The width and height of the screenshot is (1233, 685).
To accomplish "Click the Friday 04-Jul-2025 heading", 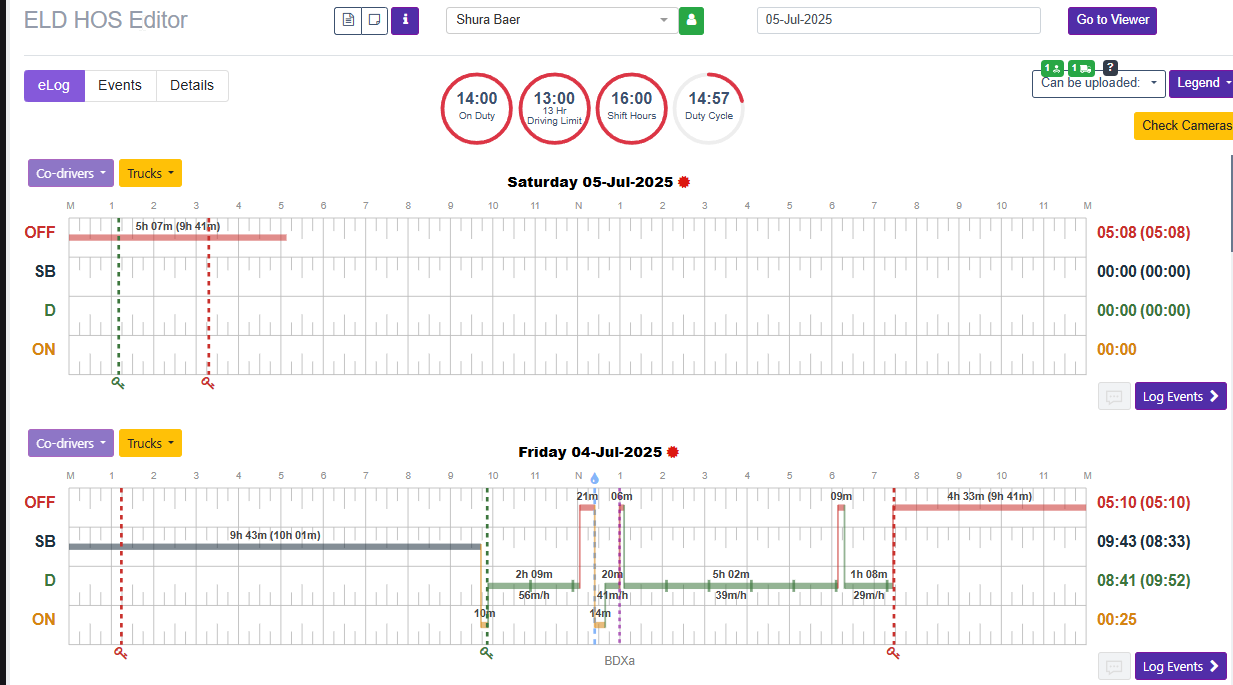I will 590,452.
